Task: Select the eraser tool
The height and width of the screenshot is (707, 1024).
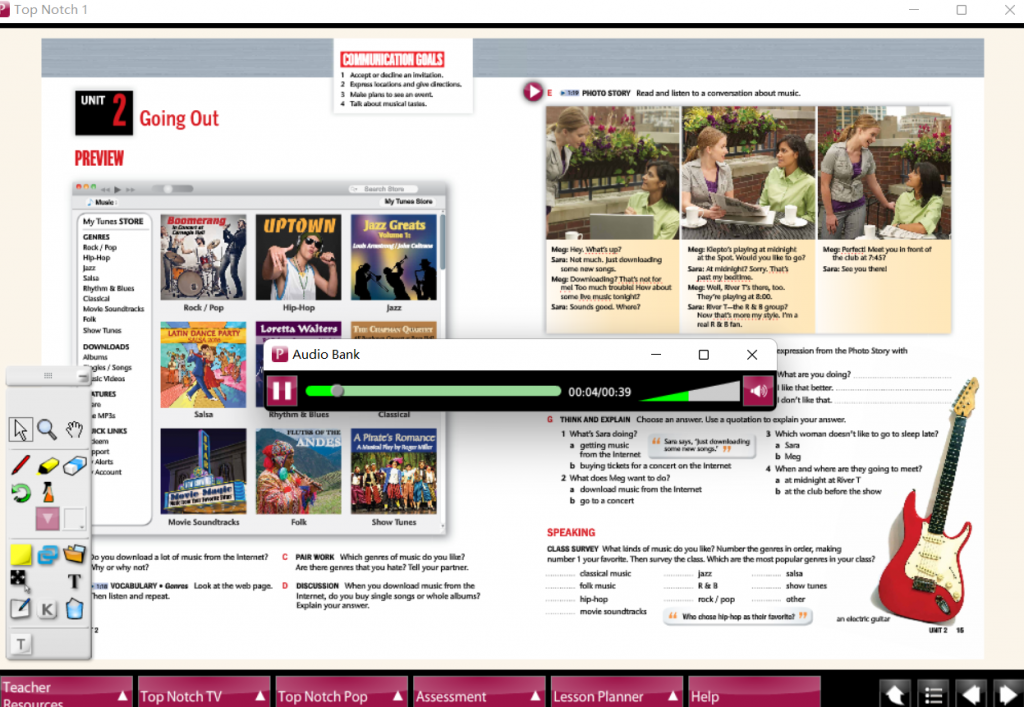Action: pyautogui.click(x=75, y=466)
